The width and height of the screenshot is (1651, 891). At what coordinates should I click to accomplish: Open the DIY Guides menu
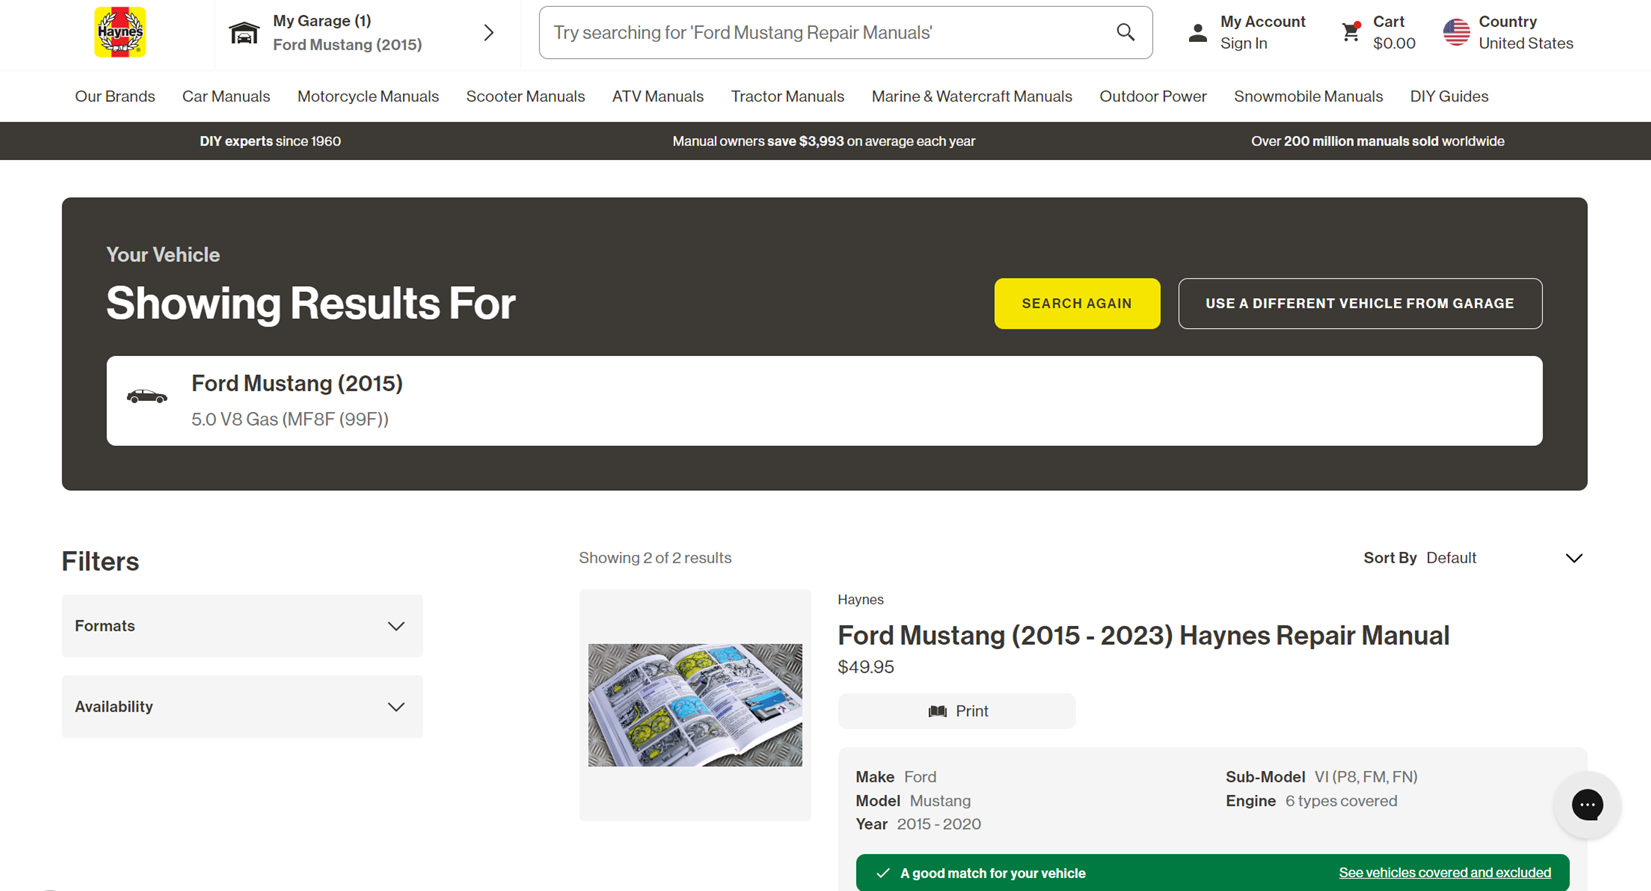1449,97
